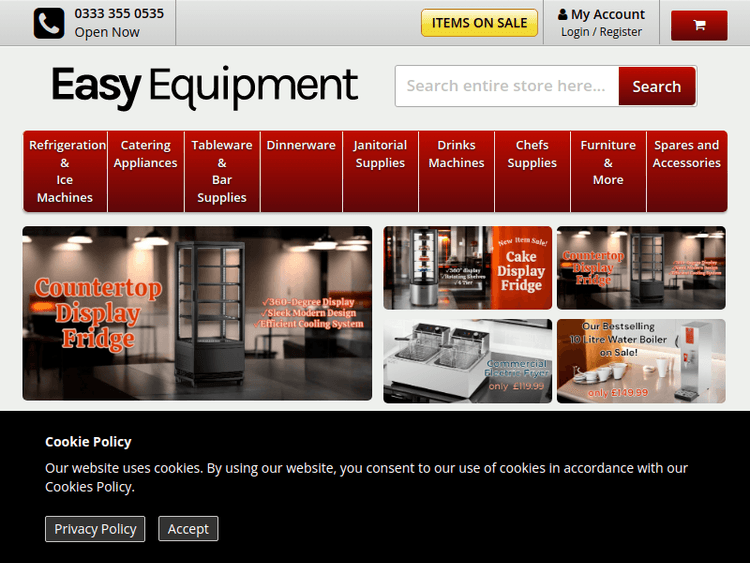Open the Janitorial Supplies menu

(x=380, y=171)
